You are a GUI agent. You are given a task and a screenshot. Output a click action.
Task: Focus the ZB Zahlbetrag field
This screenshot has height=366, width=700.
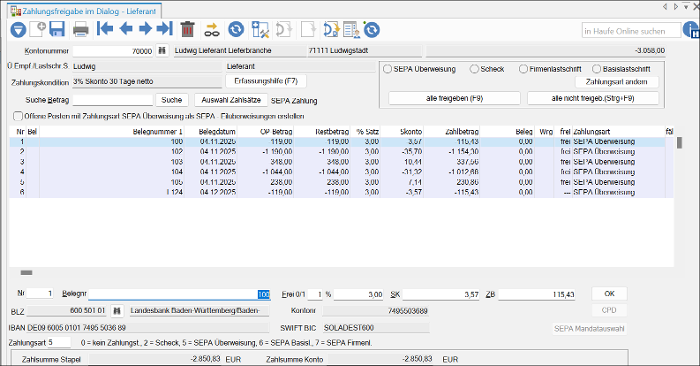[x=537, y=295]
